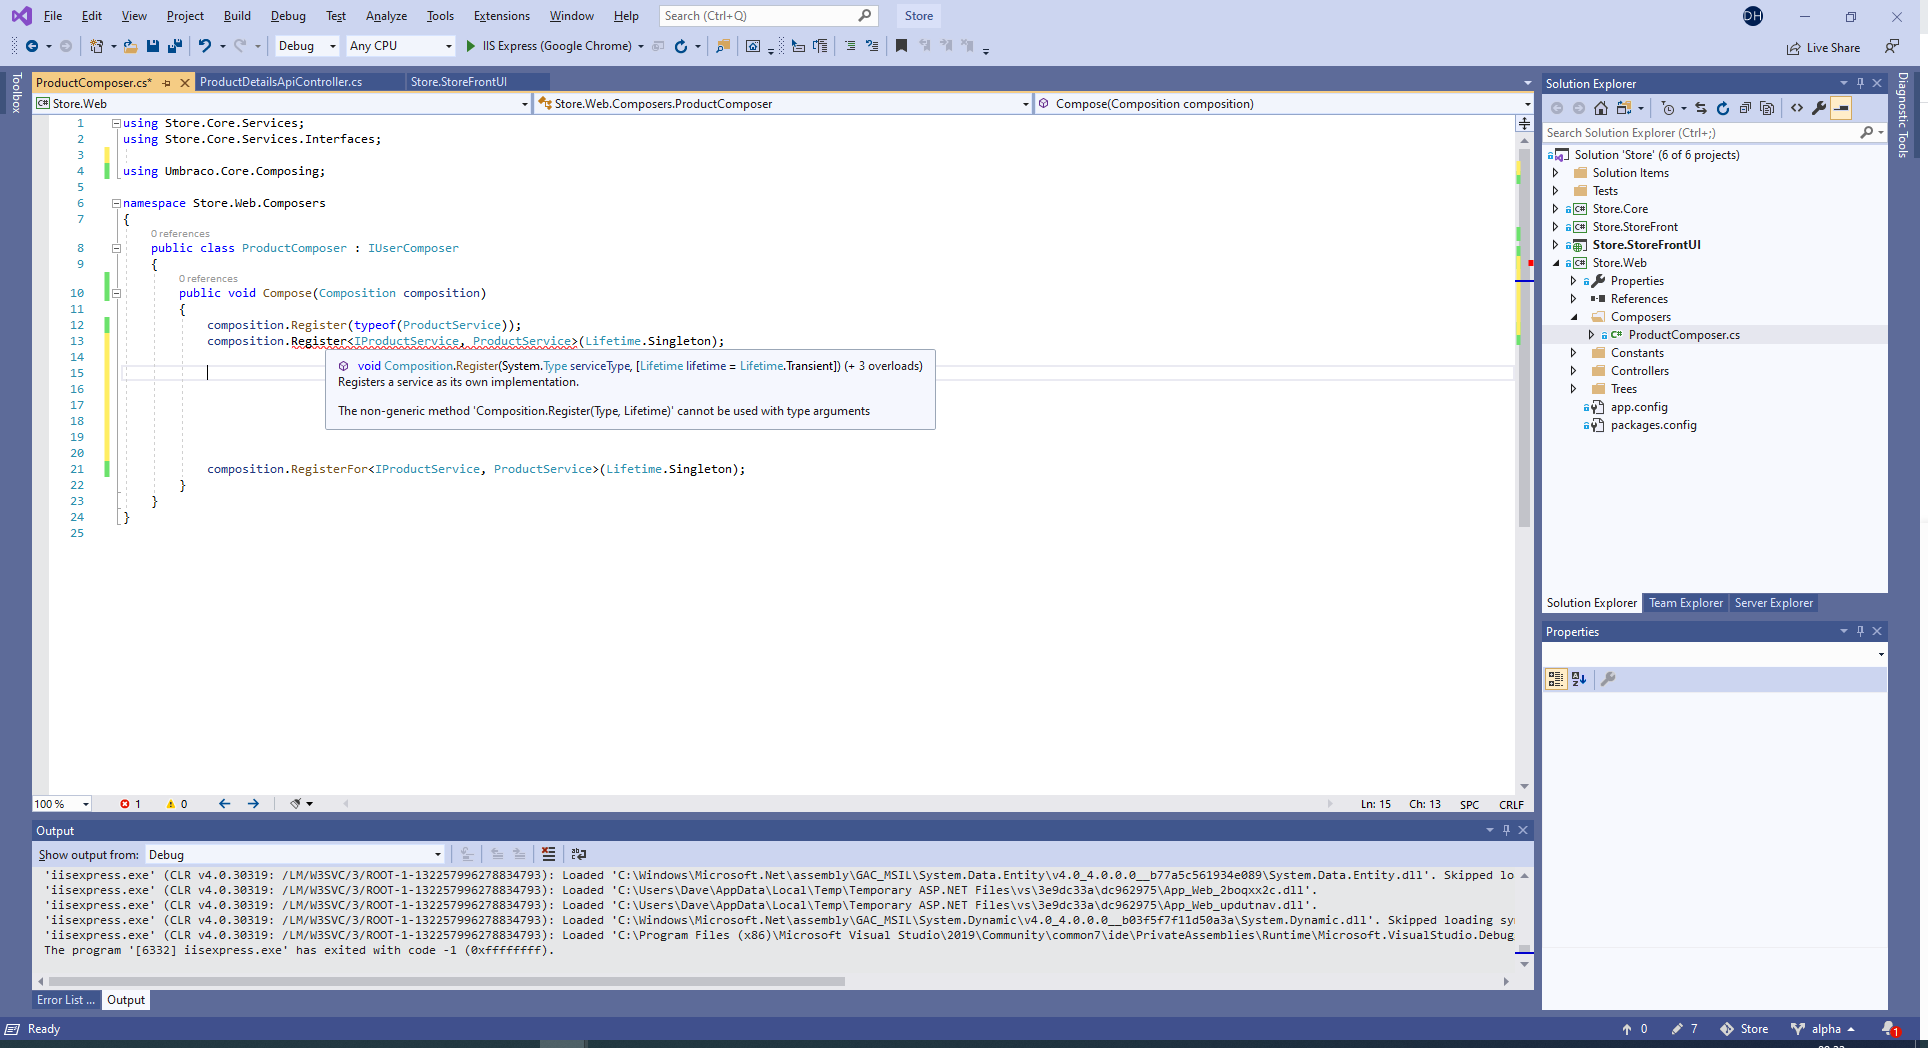Click the alpha branch in status bar
Viewport: 1928px width, 1048px height.
coord(1823,1029)
